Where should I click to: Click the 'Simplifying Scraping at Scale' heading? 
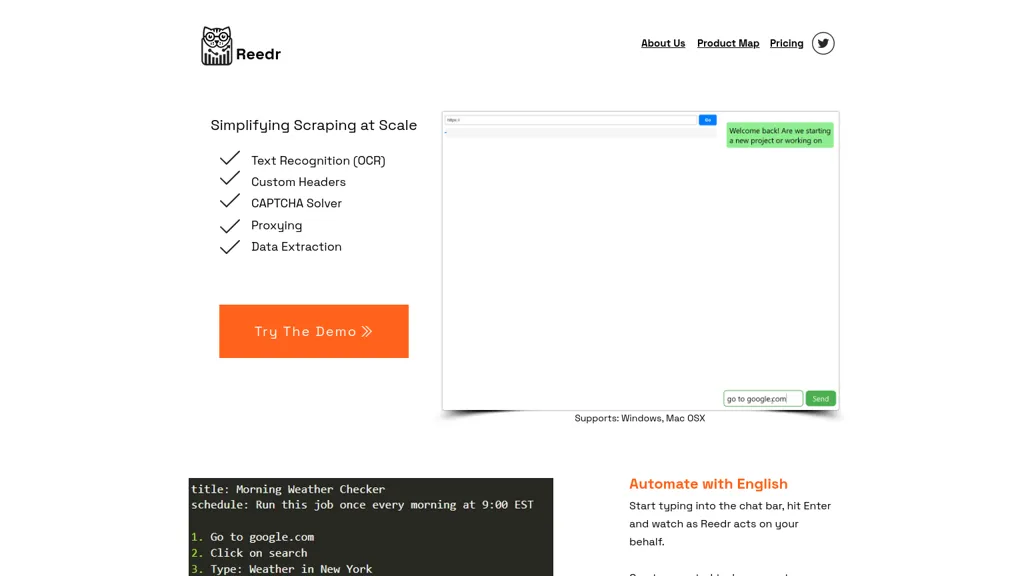coord(313,125)
